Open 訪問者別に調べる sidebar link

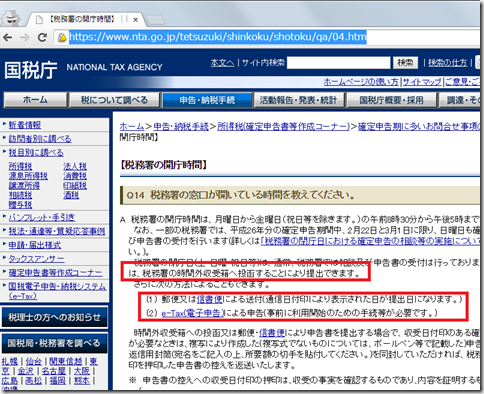[x=40, y=139]
